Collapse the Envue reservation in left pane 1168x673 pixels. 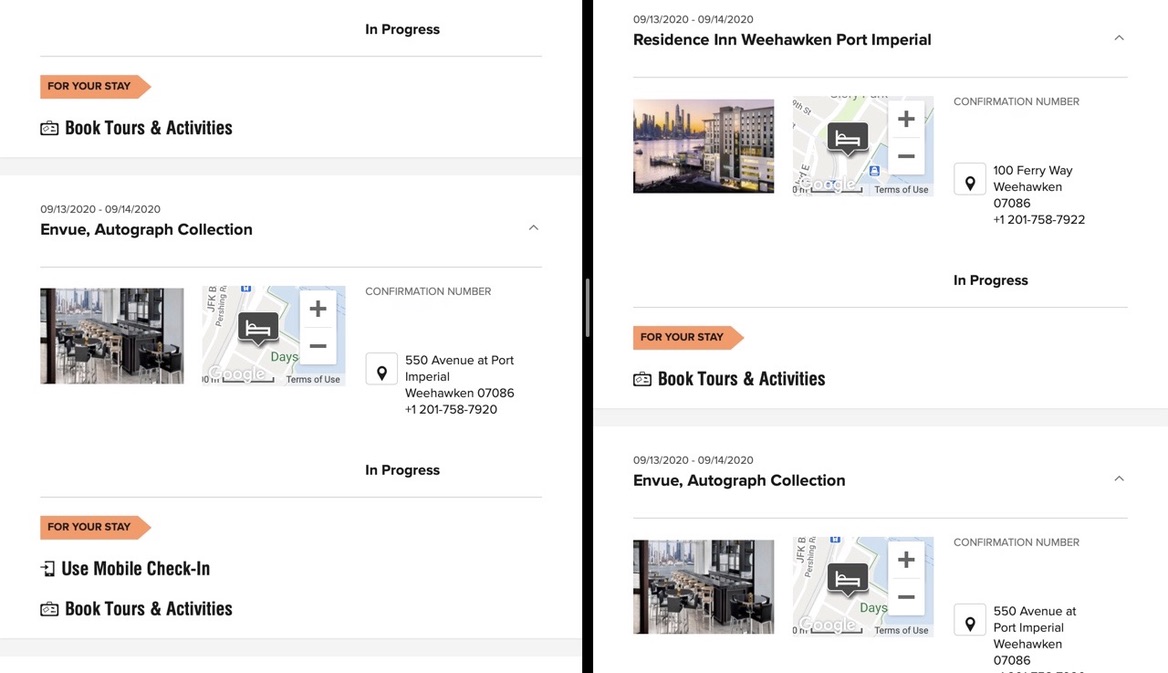(533, 227)
